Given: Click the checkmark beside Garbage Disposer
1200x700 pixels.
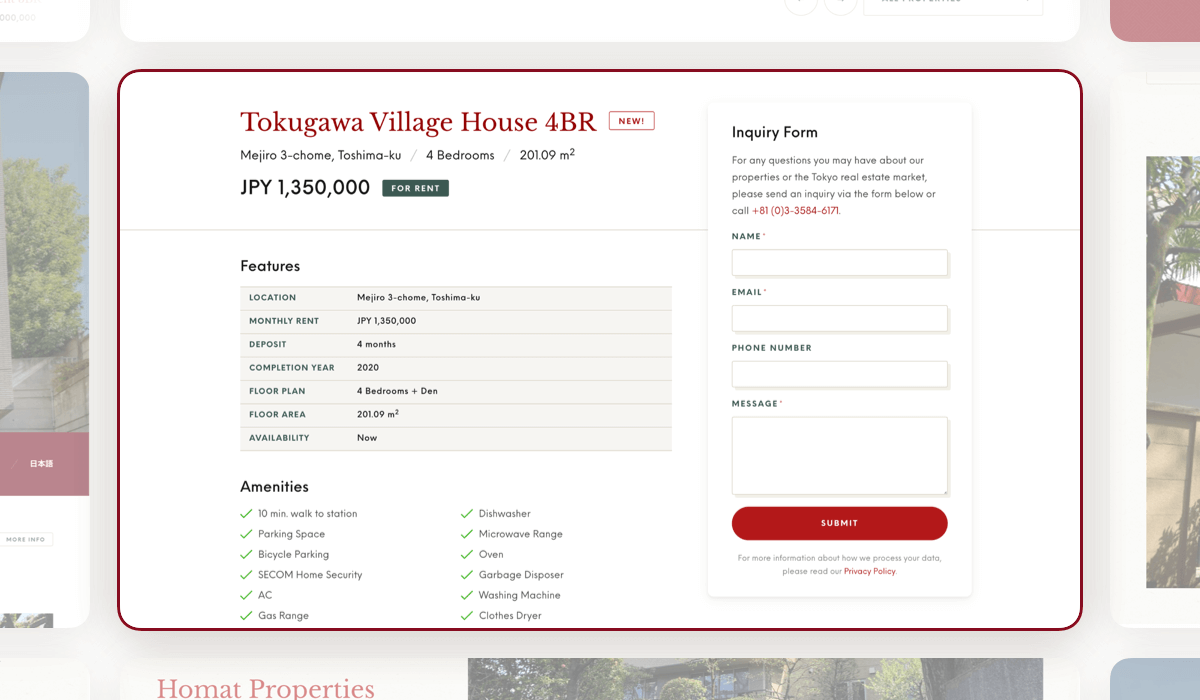Looking at the screenshot, I should (466, 575).
